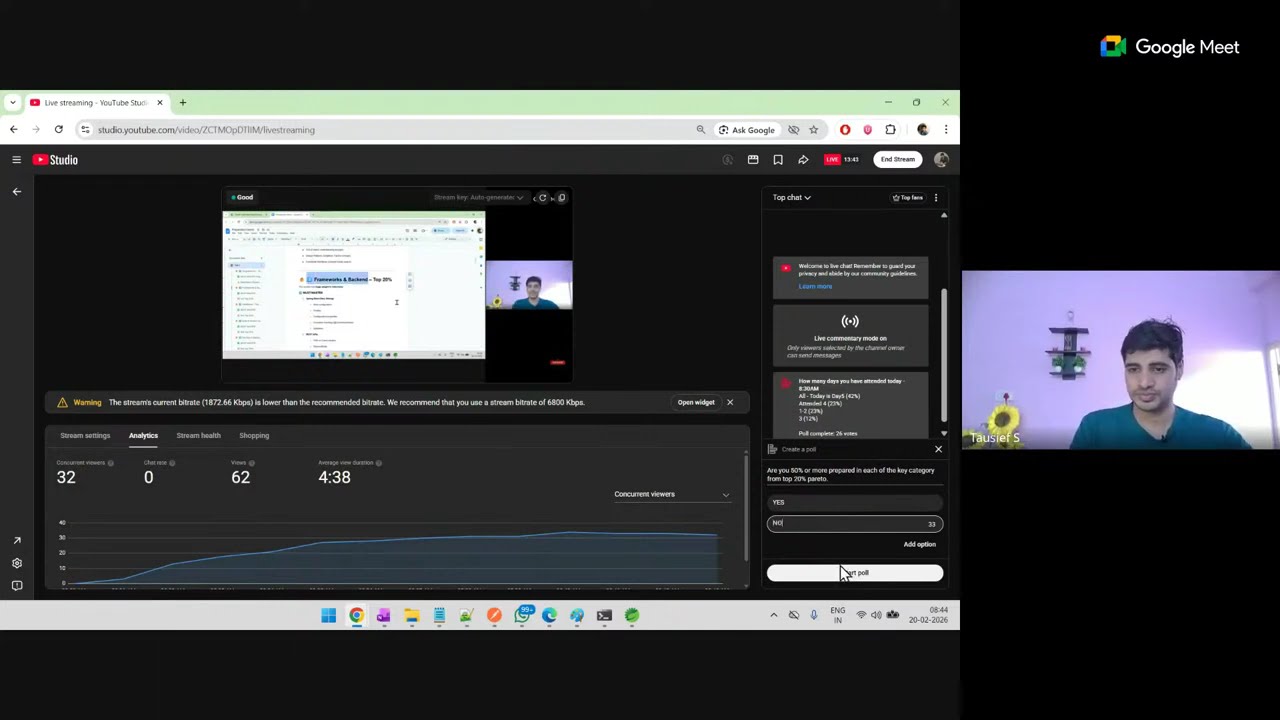Open Microsoft Edge from the taskbar
The width and height of the screenshot is (1280, 720).
pyautogui.click(x=549, y=615)
